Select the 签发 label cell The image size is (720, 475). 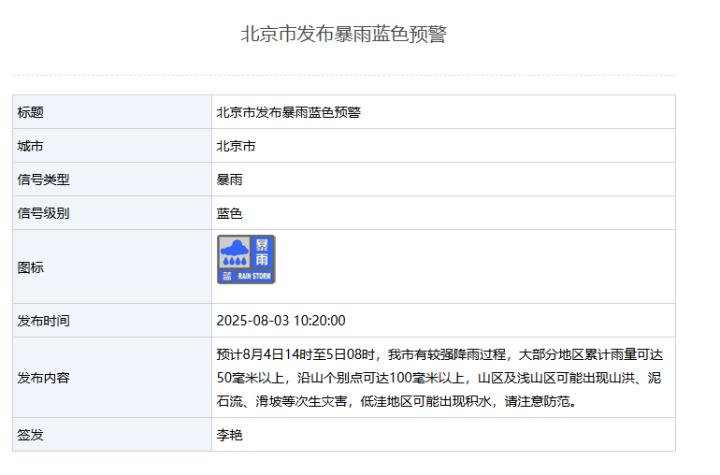tap(112, 435)
